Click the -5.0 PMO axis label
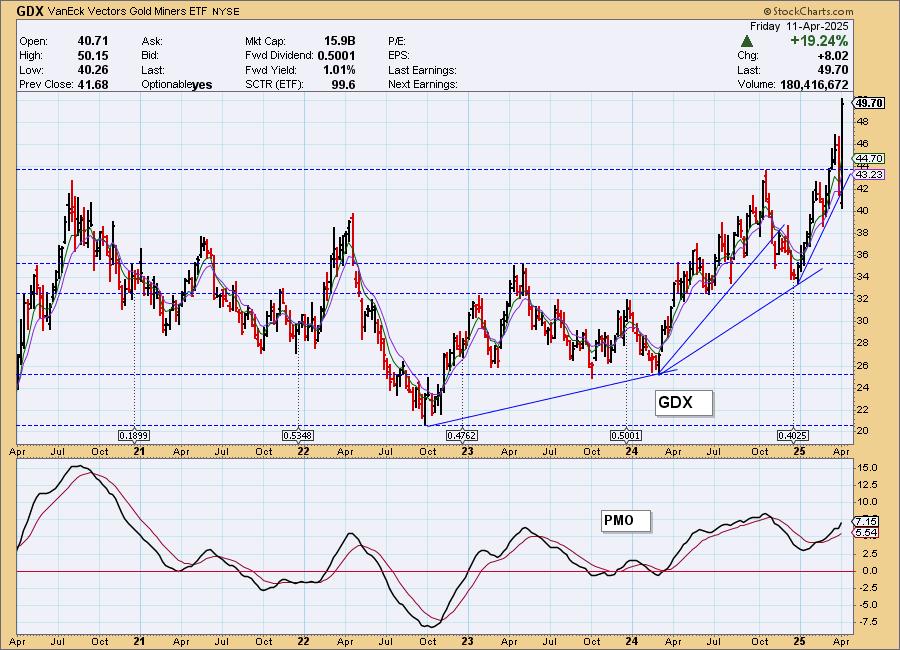The width and height of the screenshot is (900, 650). (x=867, y=605)
